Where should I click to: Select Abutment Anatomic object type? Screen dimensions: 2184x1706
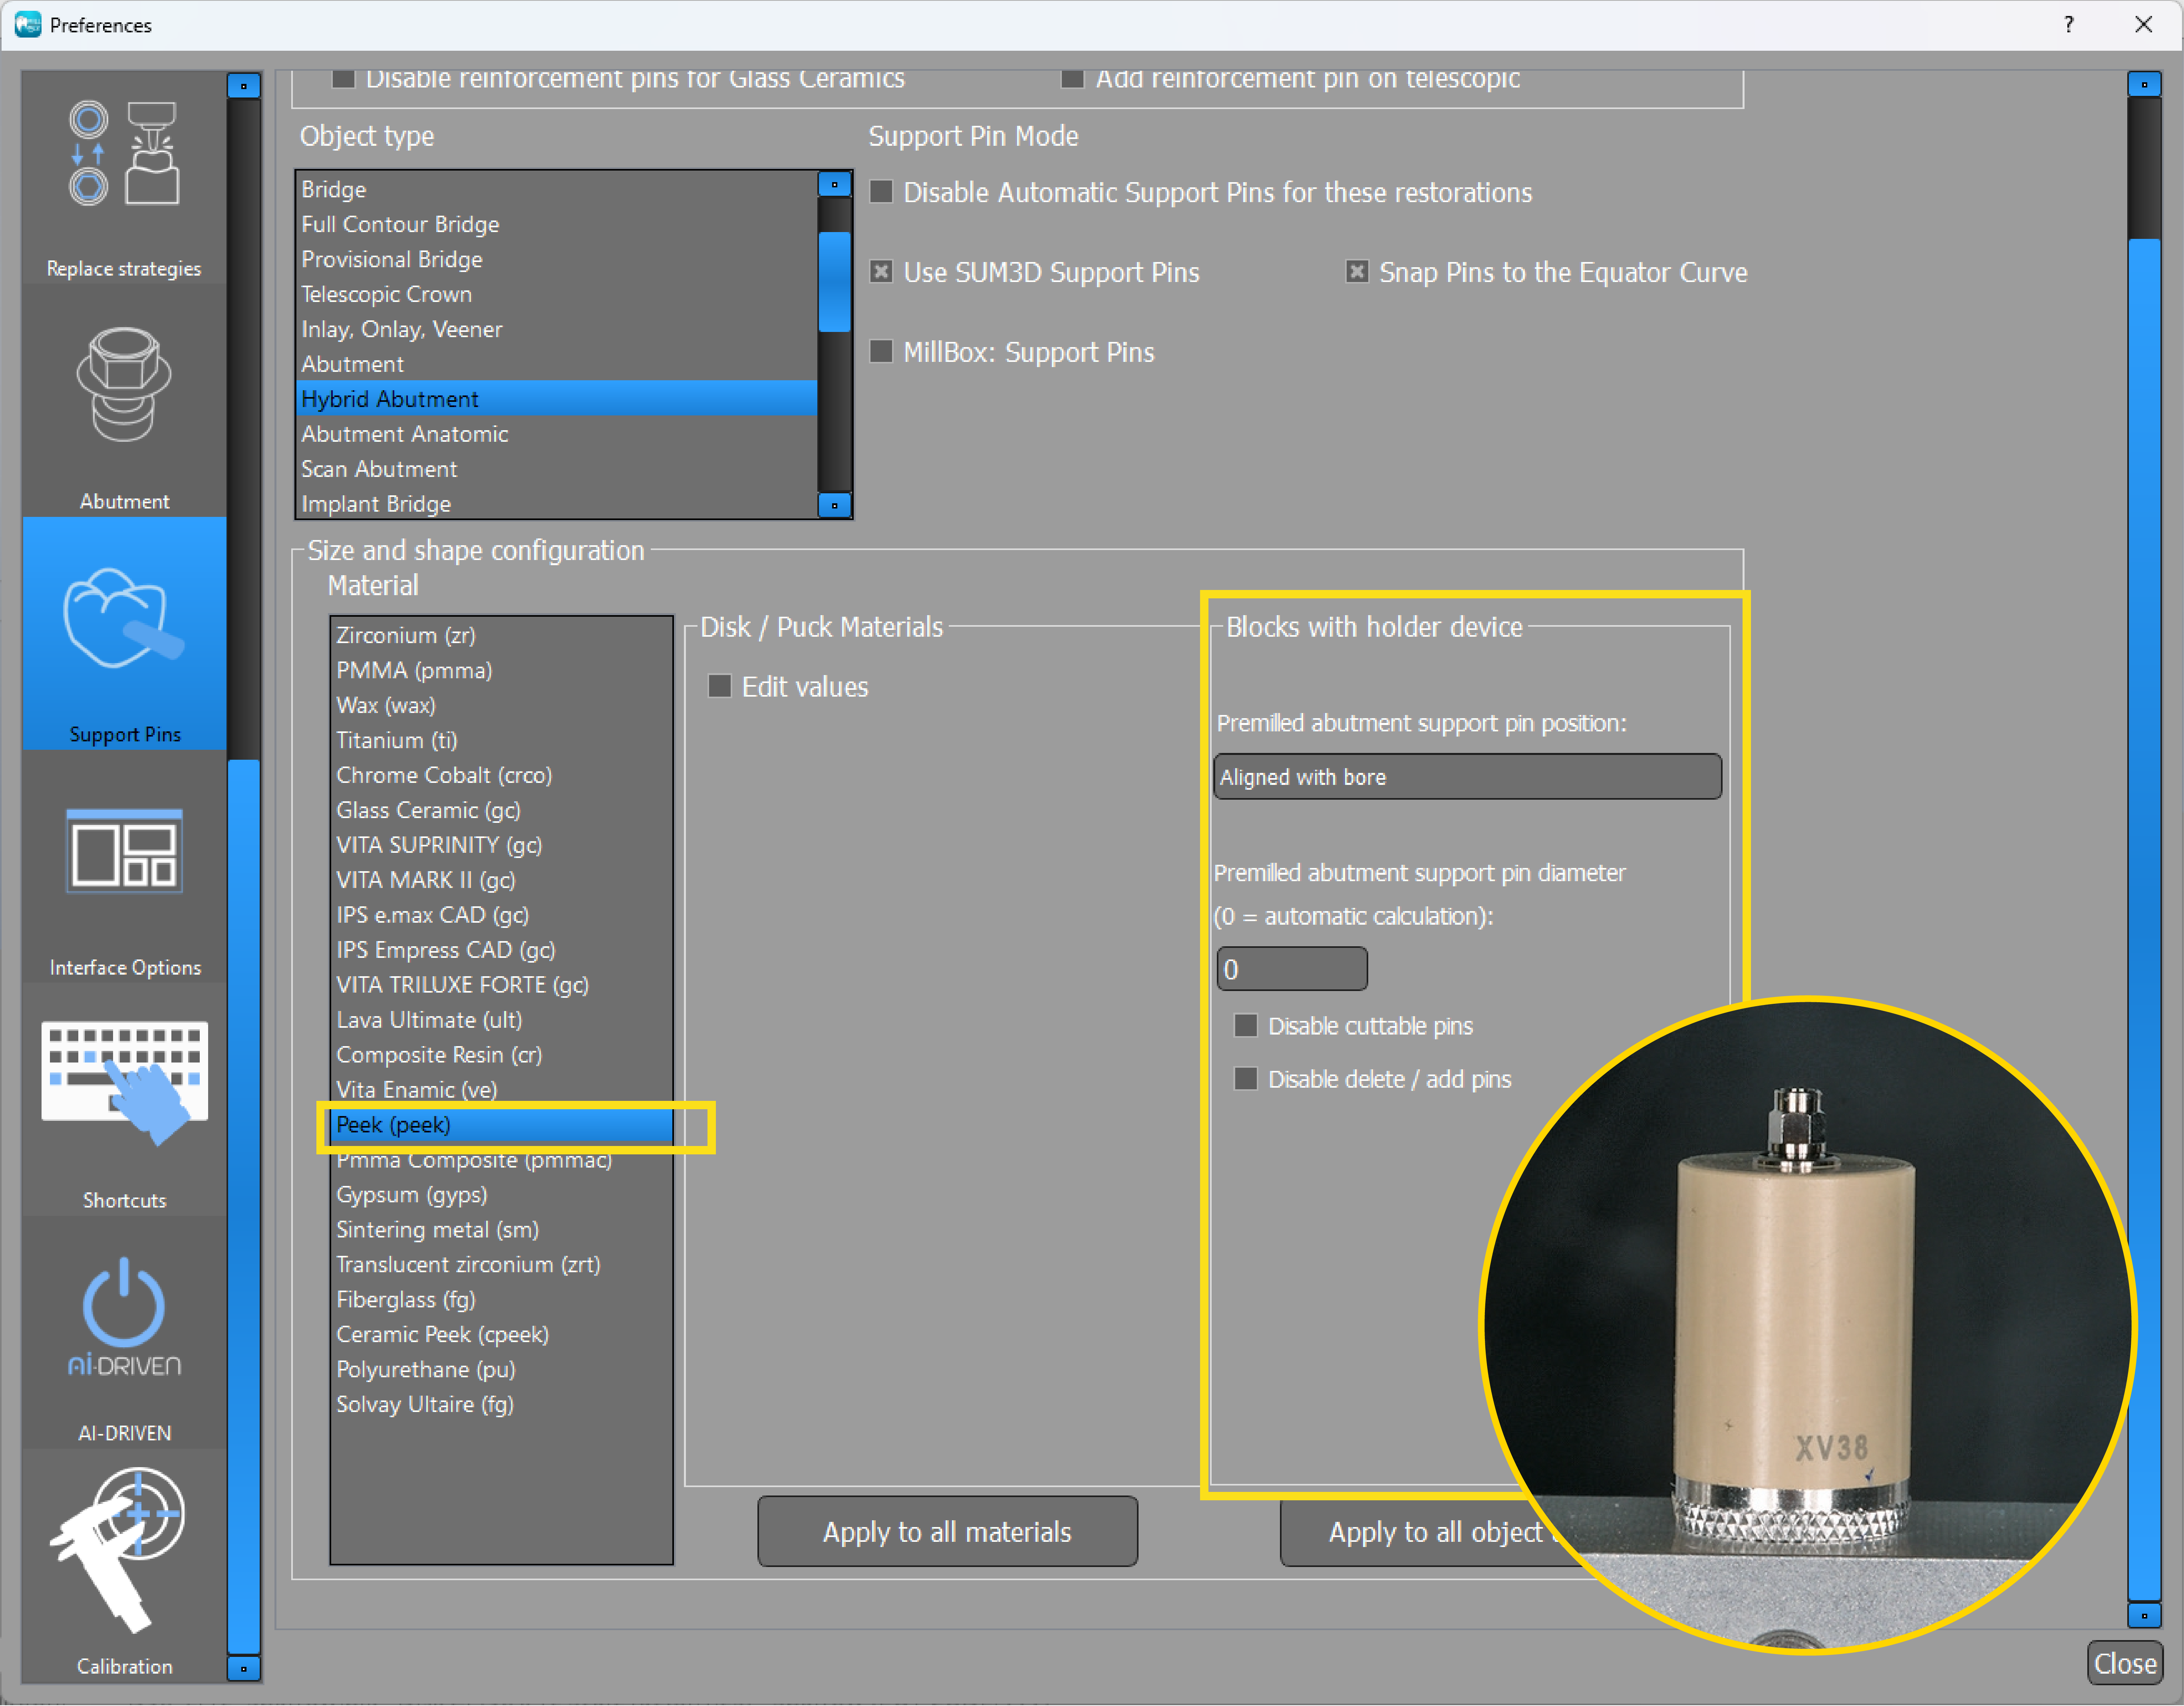click(x=557, y=434)
